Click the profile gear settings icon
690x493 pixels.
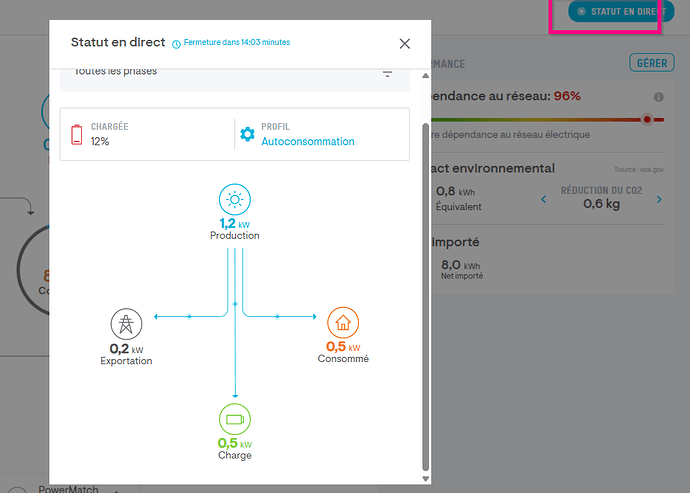(247, 134)
